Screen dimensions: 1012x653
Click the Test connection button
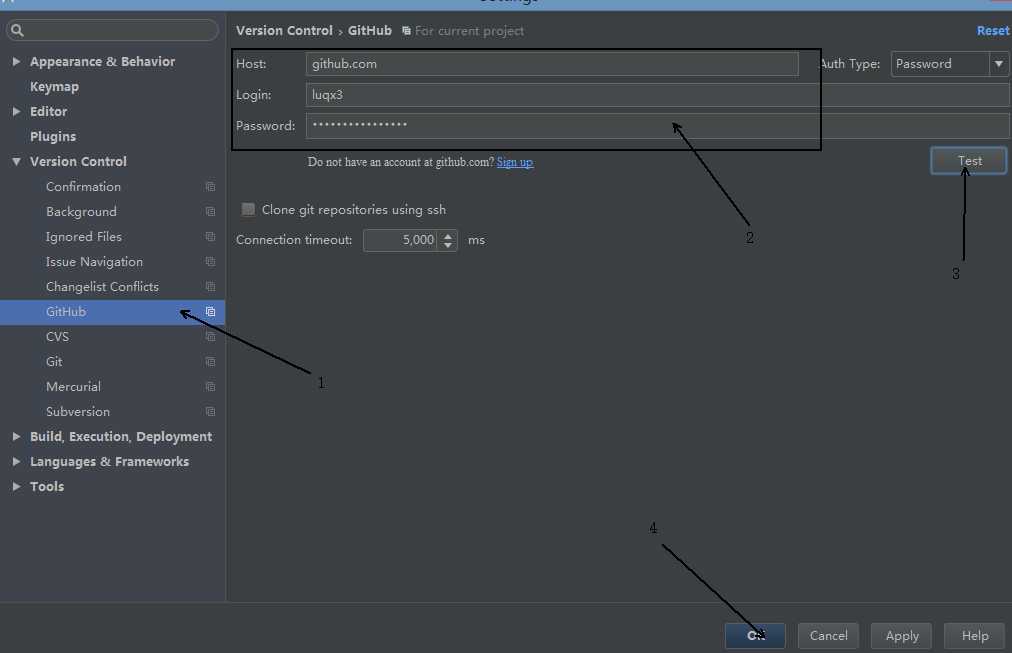tap(969, 161)
